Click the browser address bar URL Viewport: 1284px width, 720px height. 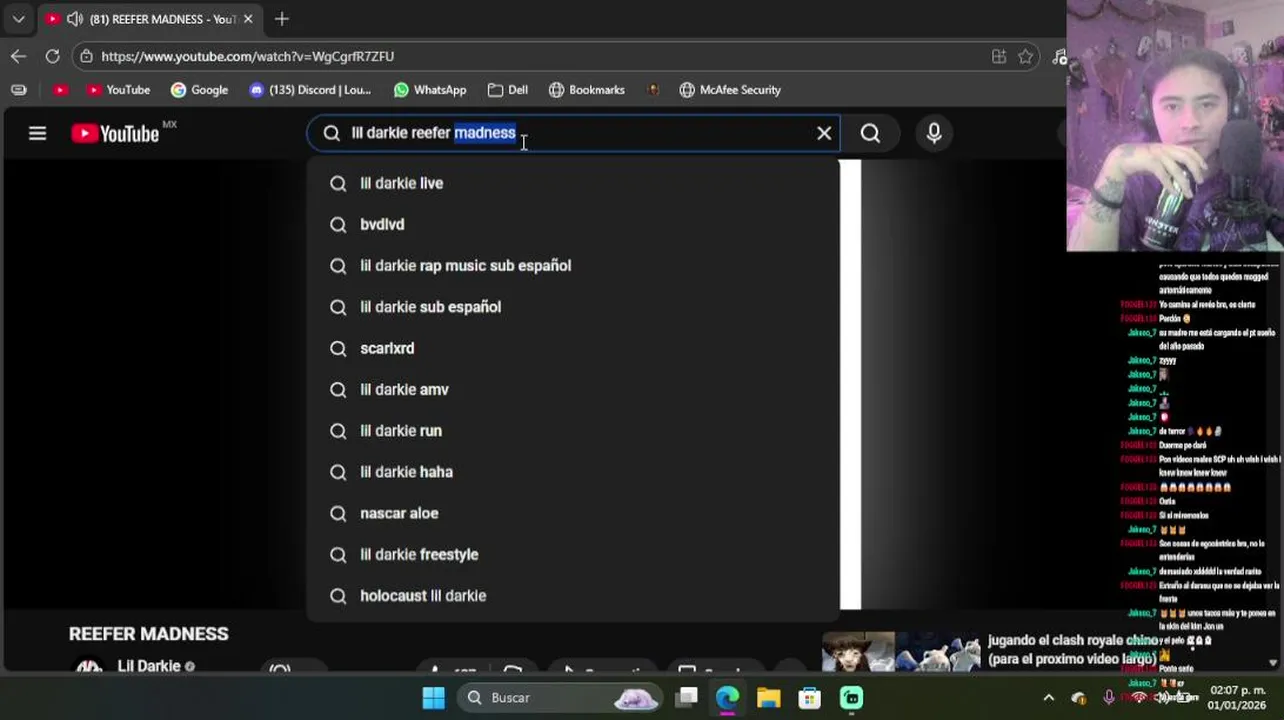[247, 57]
